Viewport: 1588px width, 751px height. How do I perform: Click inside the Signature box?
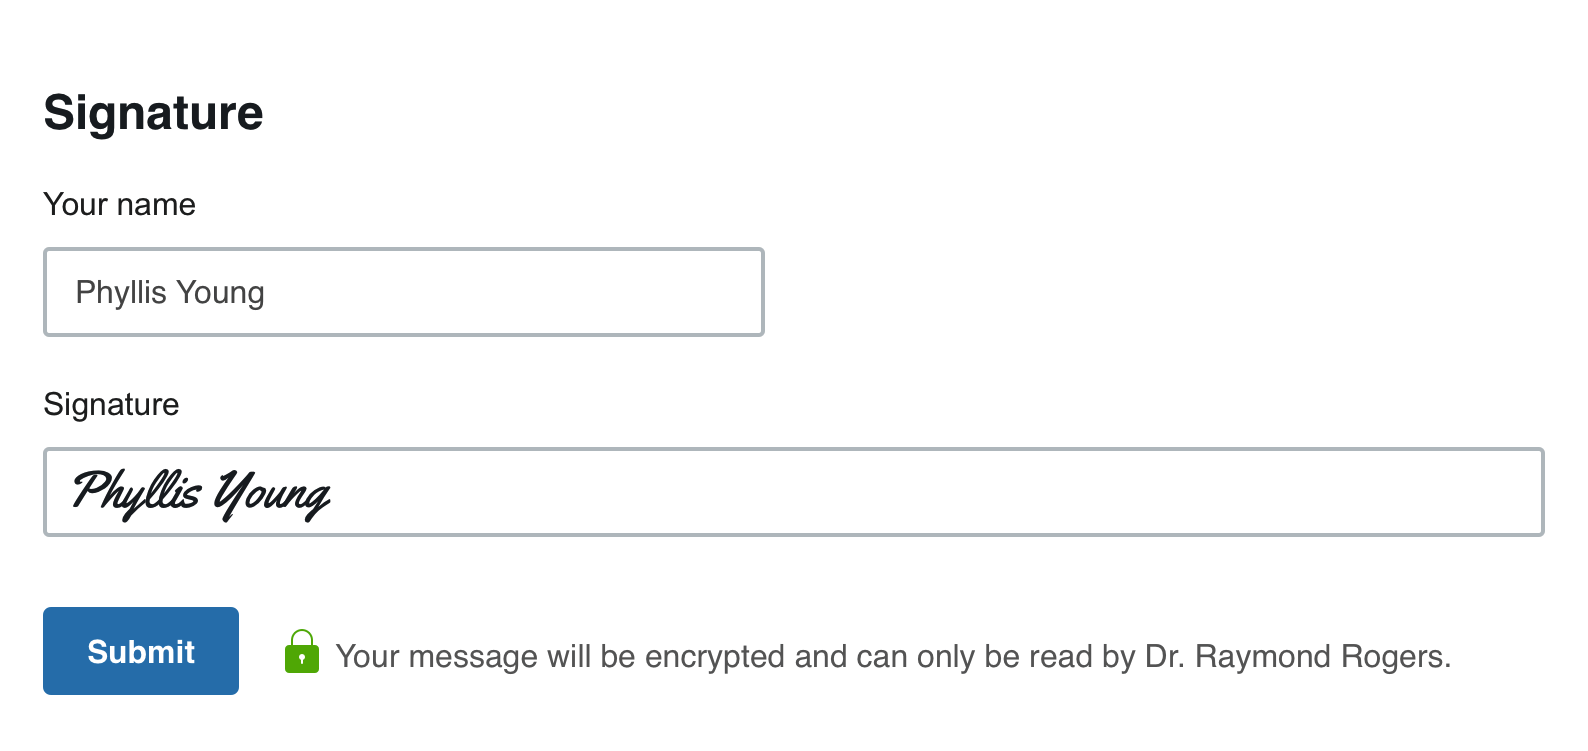794,492
